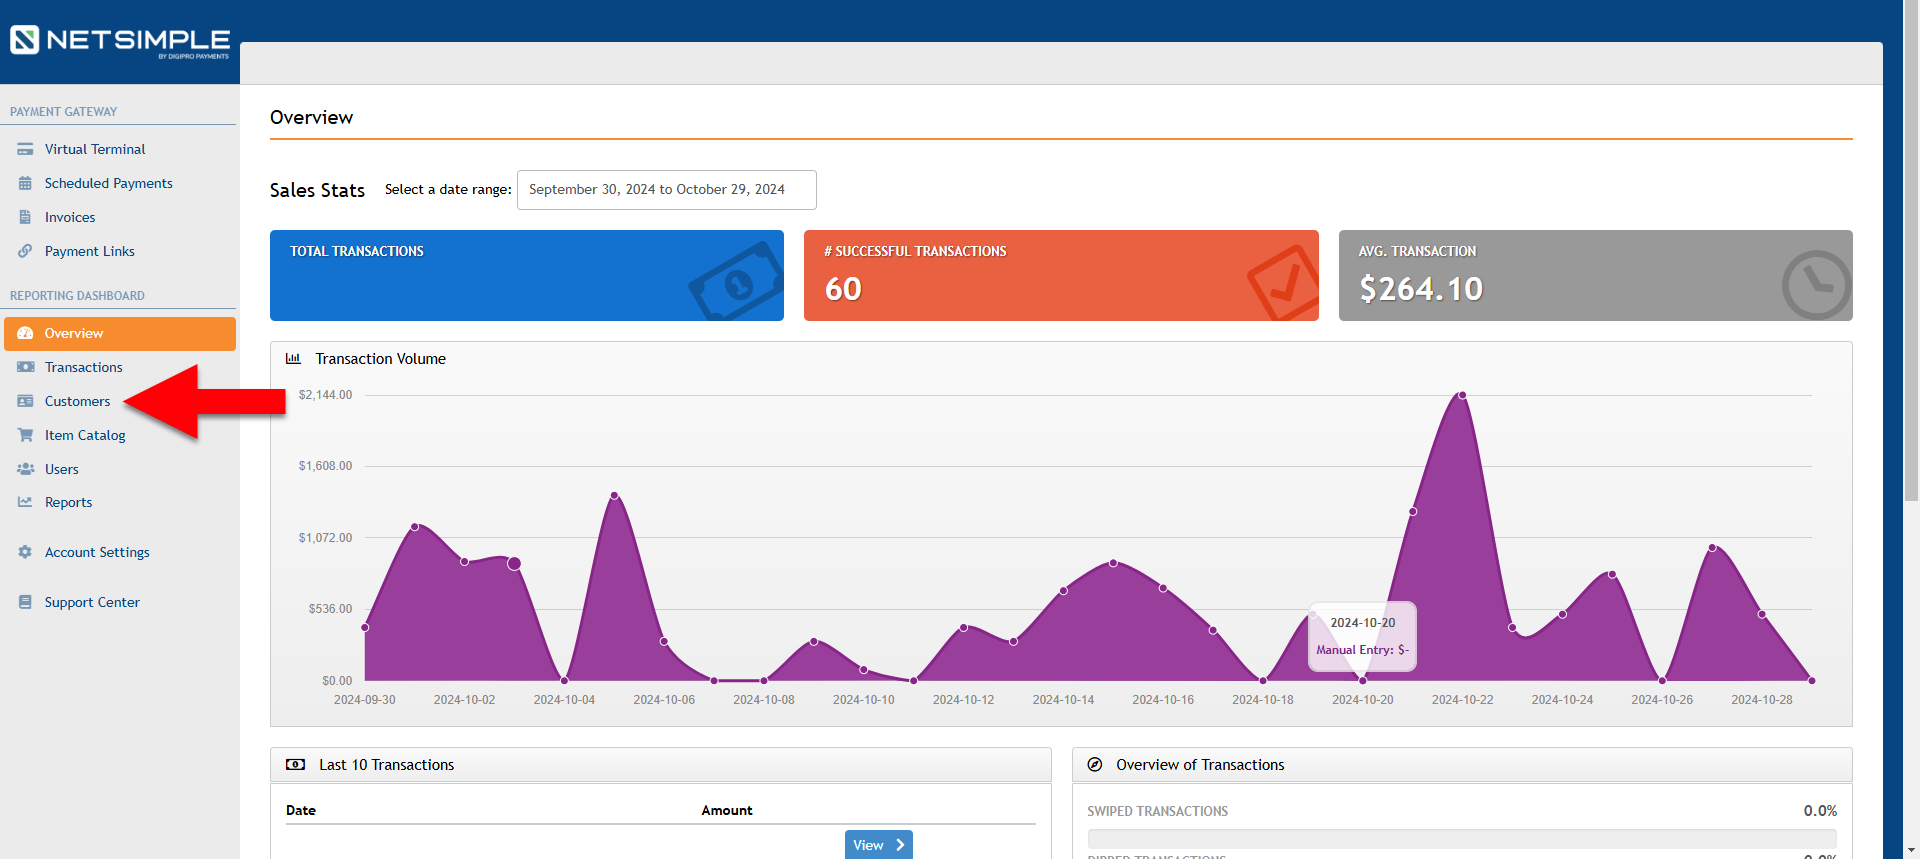The height and width of the screenshot is (859, 1920).
Task: Open Account Settings
Action: [97, 552]
